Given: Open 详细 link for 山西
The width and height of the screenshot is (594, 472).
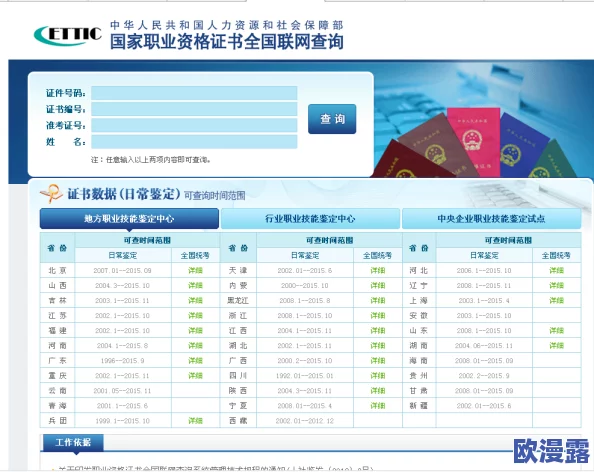Looking at the screenshot, I should (x=195, y=286).
